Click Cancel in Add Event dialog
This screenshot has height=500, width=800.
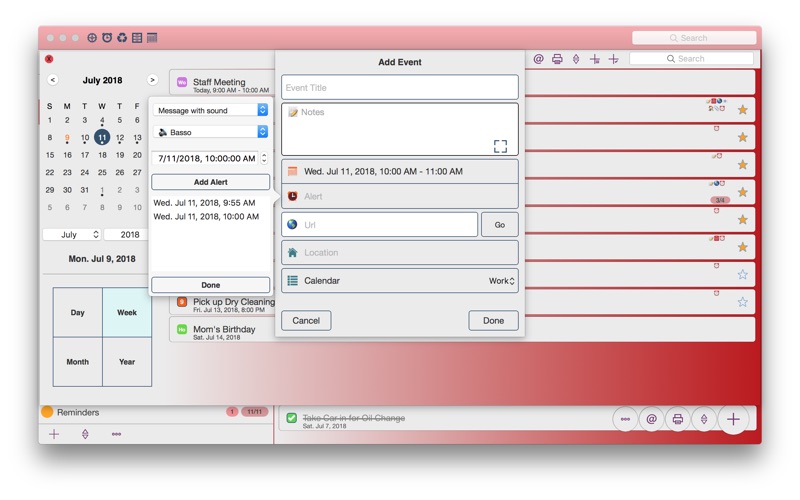[306, 321]
